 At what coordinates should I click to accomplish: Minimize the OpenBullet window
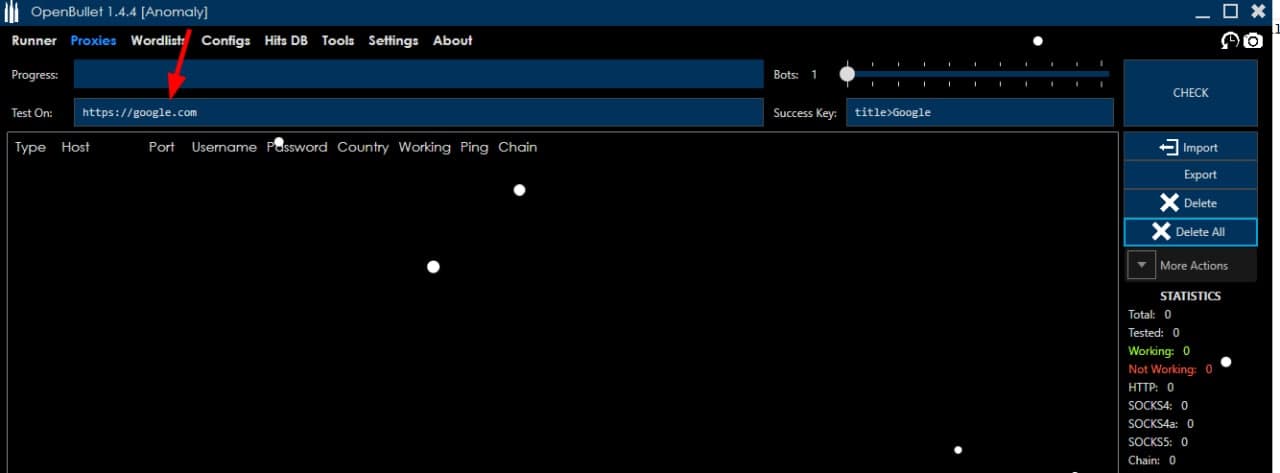point(1204,12)
